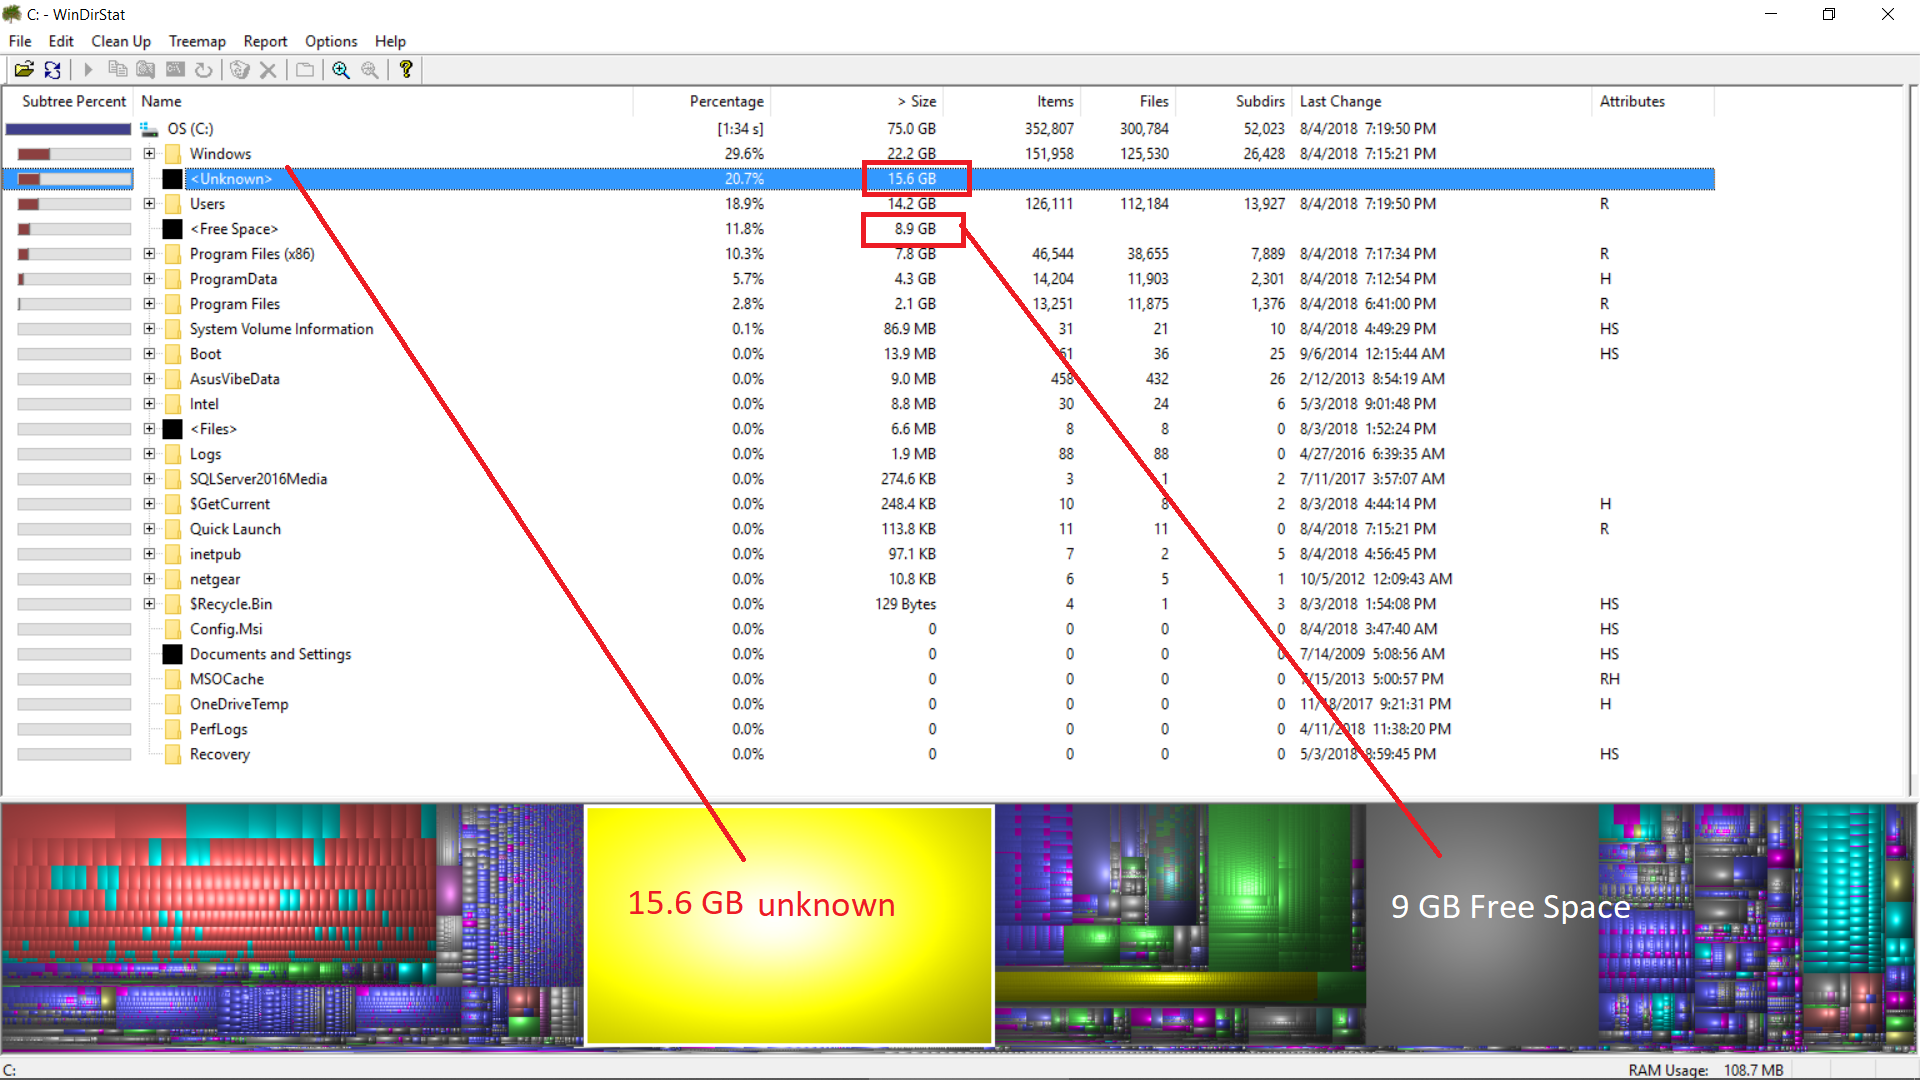Click the gray Free Space block in treemap
The height and width of the screenshot is (1080, 1920).
(x=1480, y=925)
